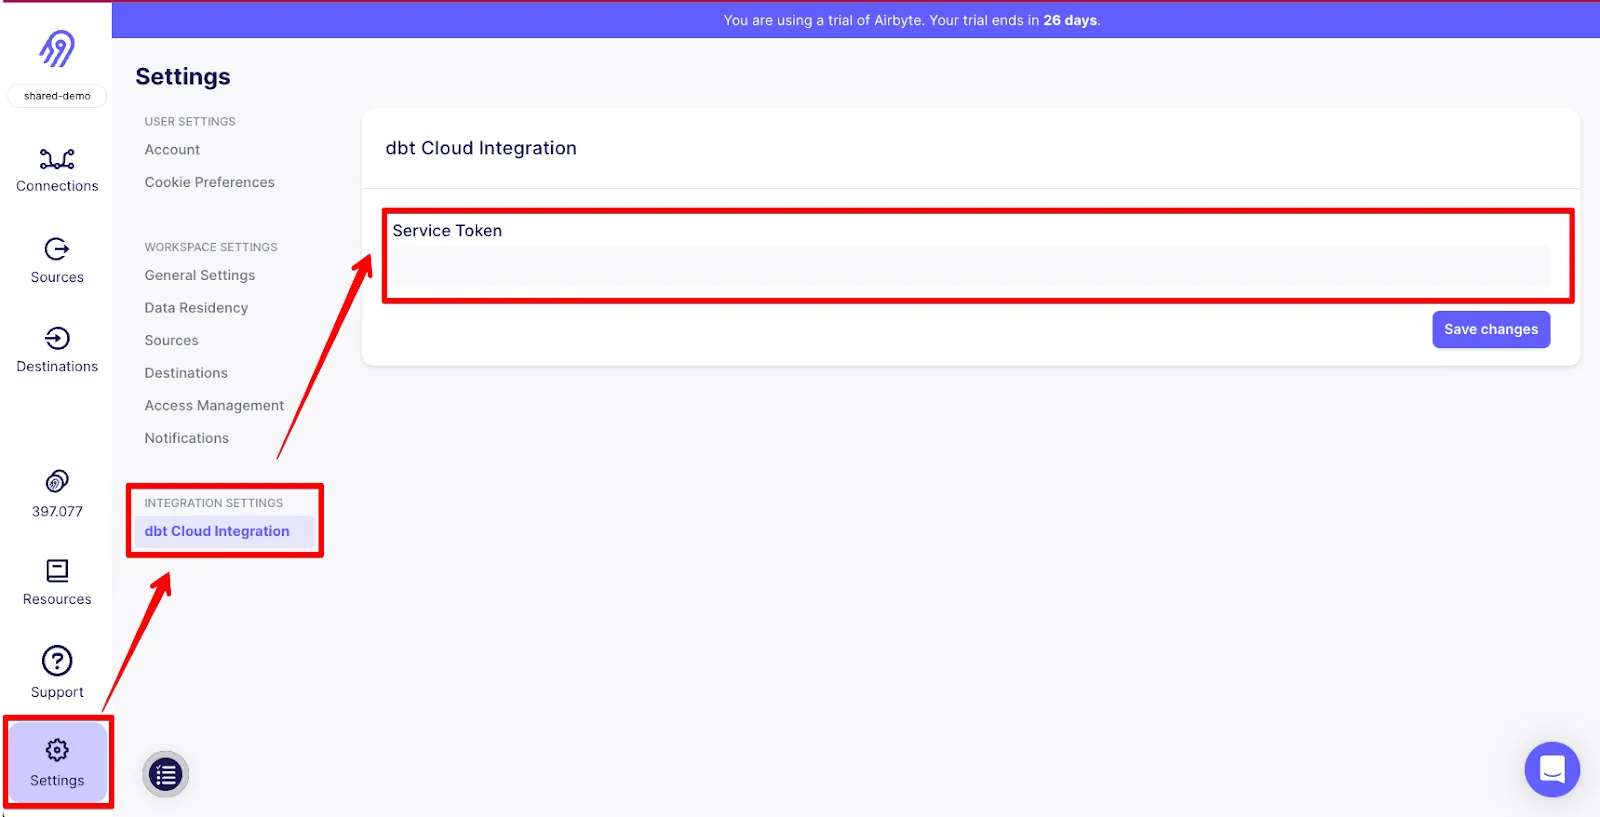Click the Settings page heading
The height and width of the screenshot is (817, 1600).
(x=183, y=77)
